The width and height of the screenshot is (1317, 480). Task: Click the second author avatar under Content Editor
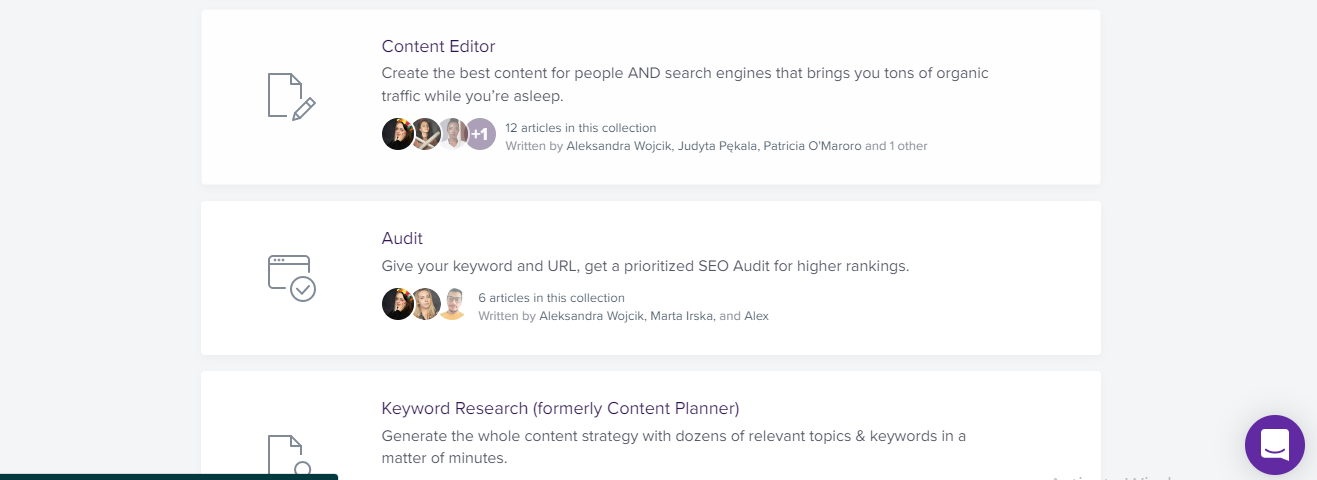[x=425, y=134]
